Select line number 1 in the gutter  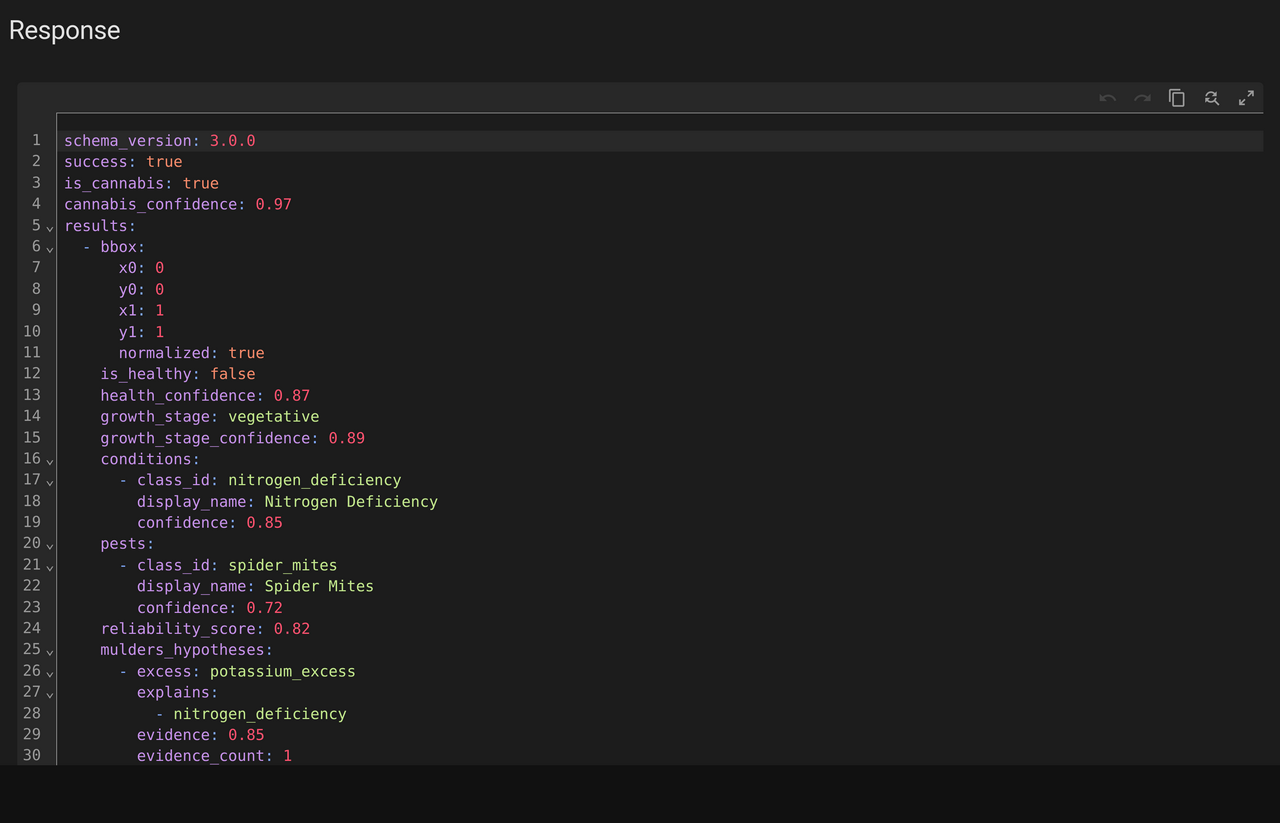(36, 140)
